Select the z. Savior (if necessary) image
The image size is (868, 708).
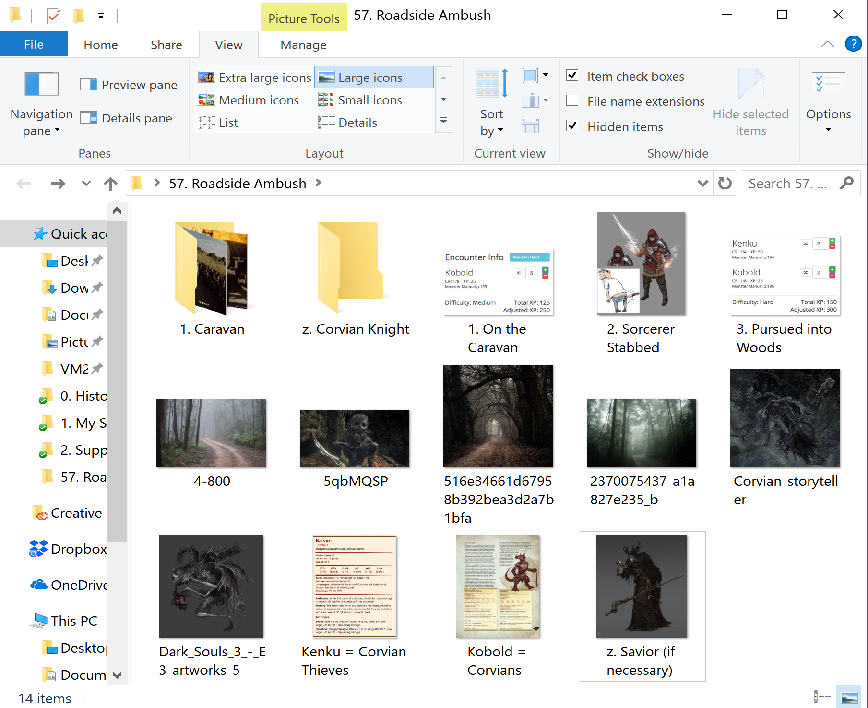642,606
